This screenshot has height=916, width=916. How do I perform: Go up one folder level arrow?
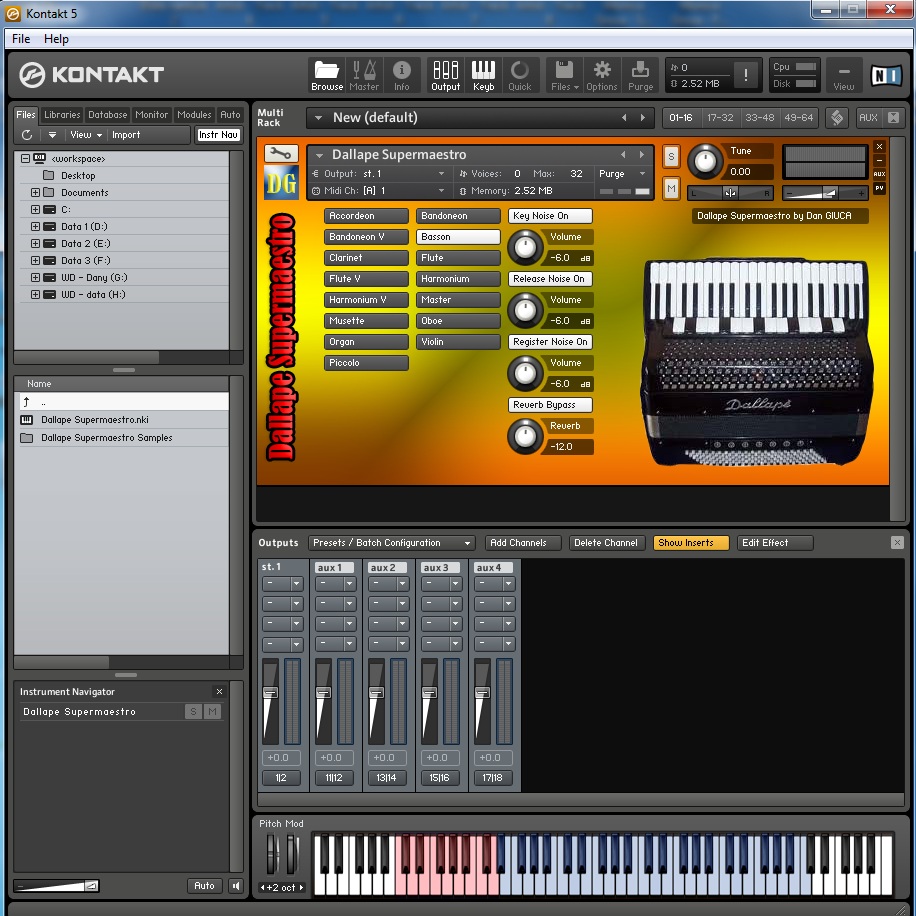pos(26,401)
